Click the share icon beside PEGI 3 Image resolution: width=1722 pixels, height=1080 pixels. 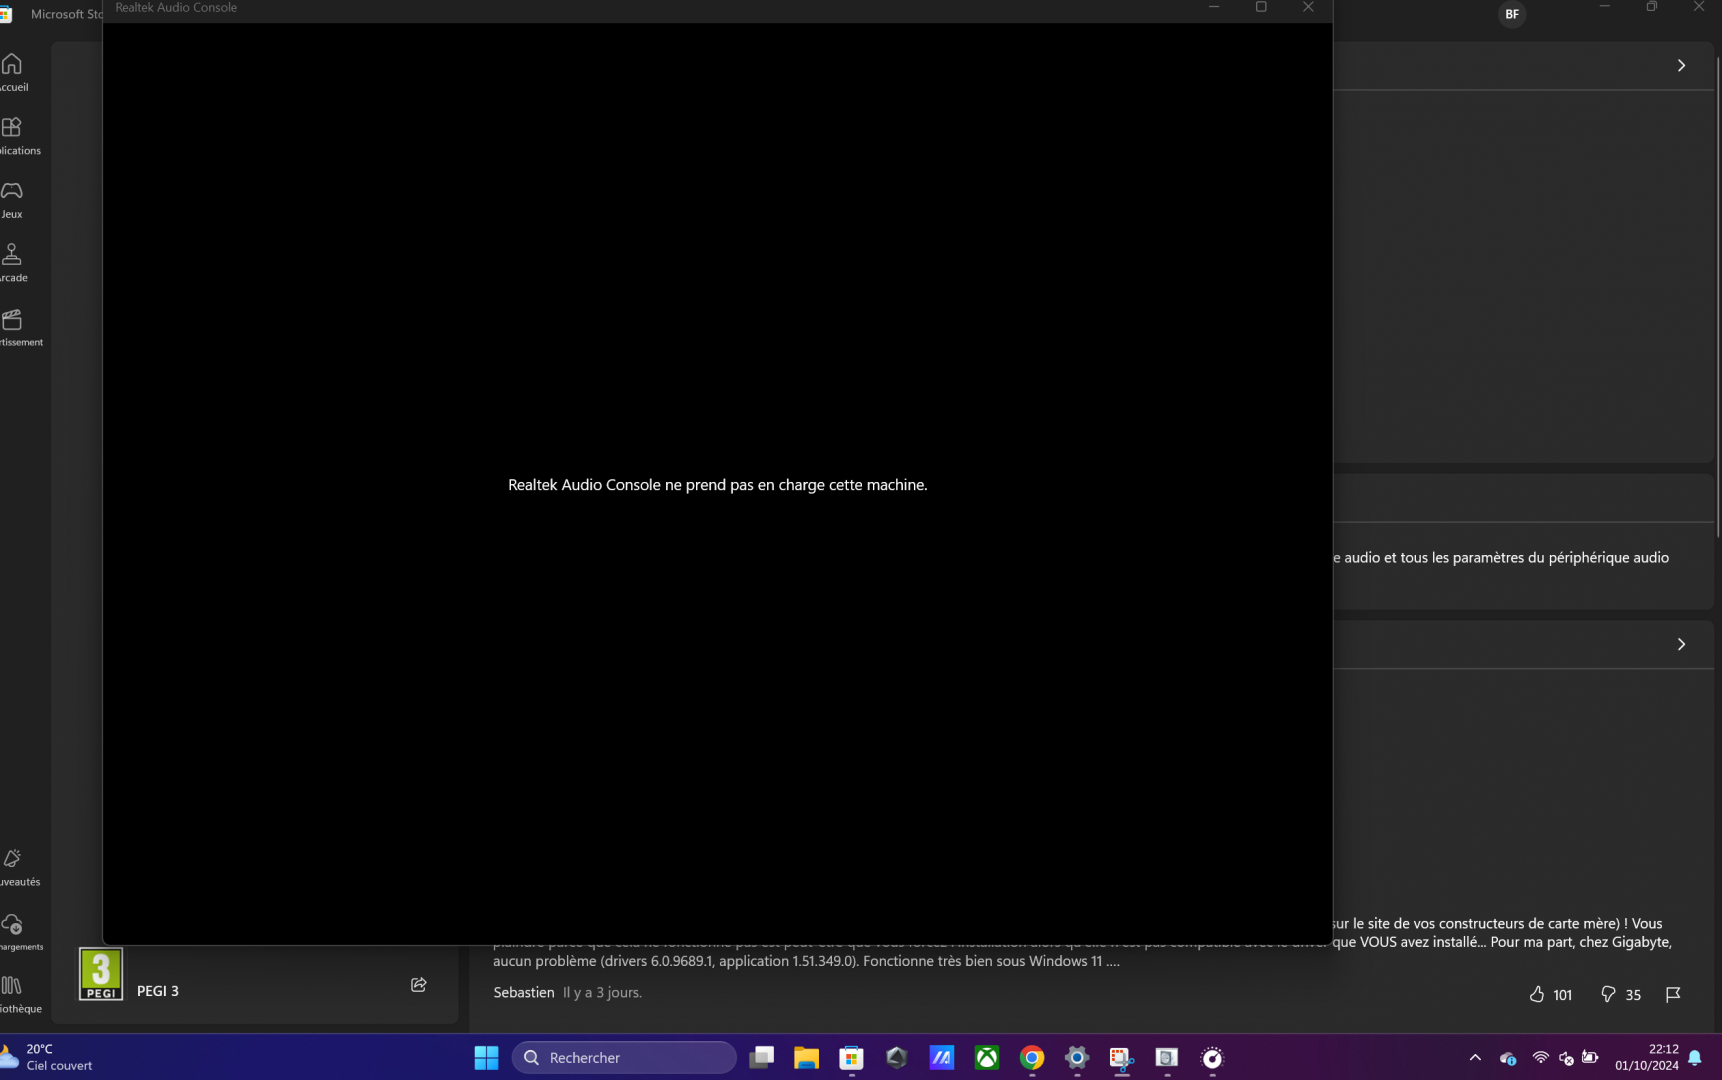click(419, 985)
